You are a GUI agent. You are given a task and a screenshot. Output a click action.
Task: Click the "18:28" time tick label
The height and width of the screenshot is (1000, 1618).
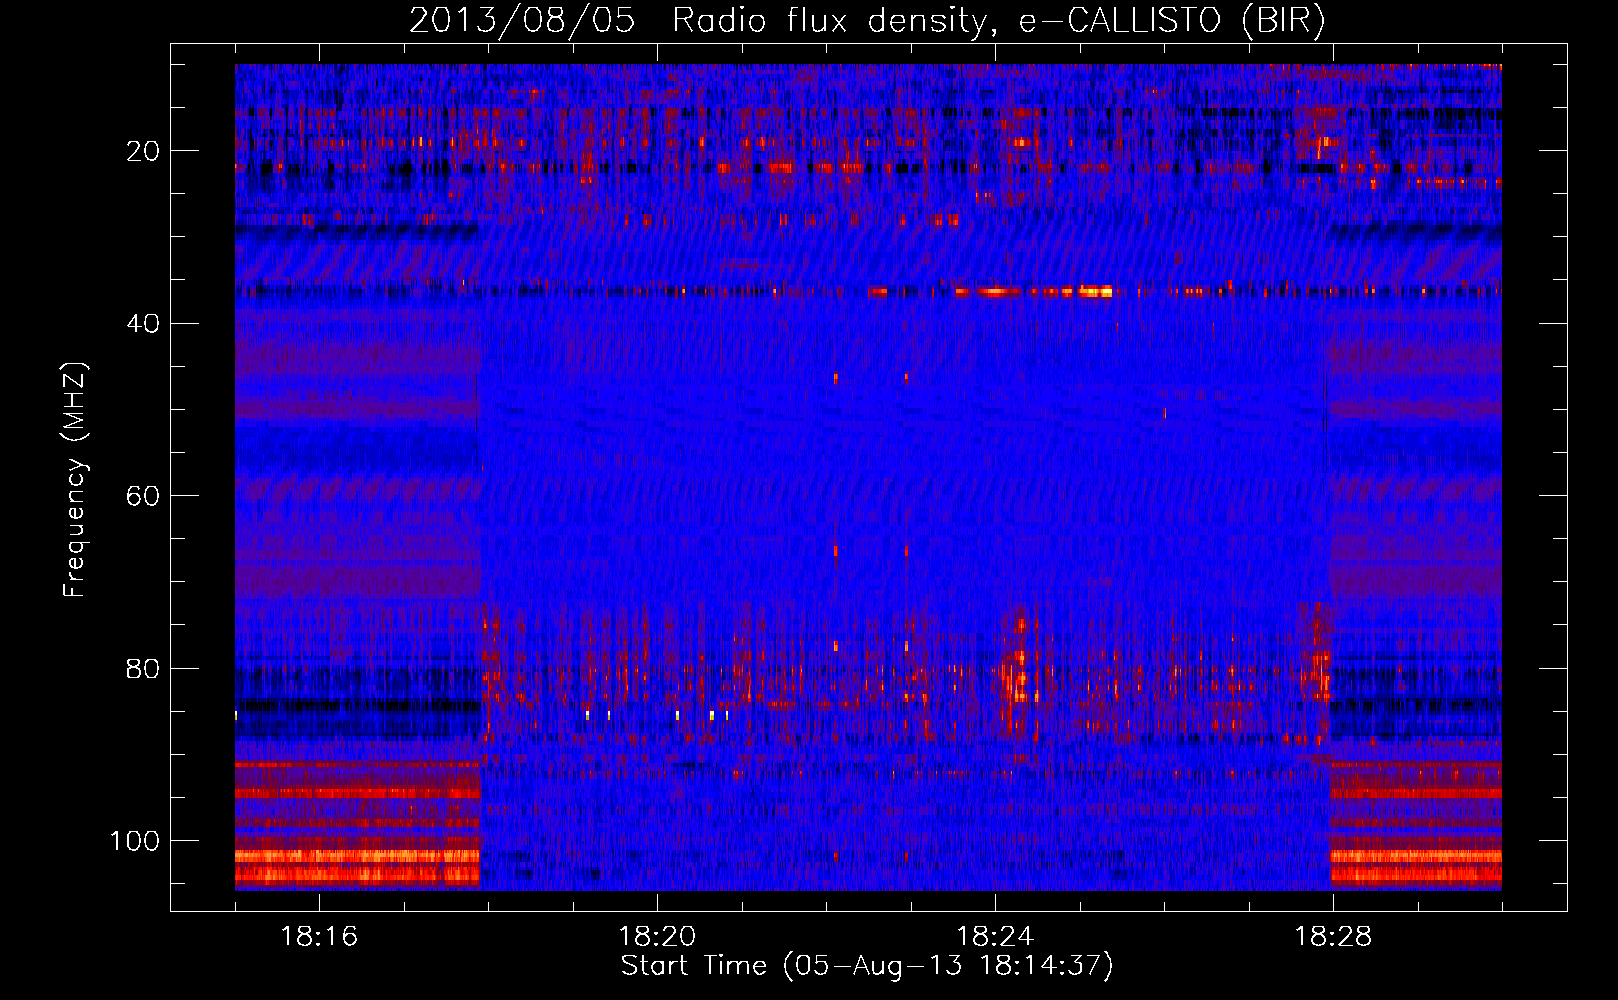click(x=1333, y=937)
